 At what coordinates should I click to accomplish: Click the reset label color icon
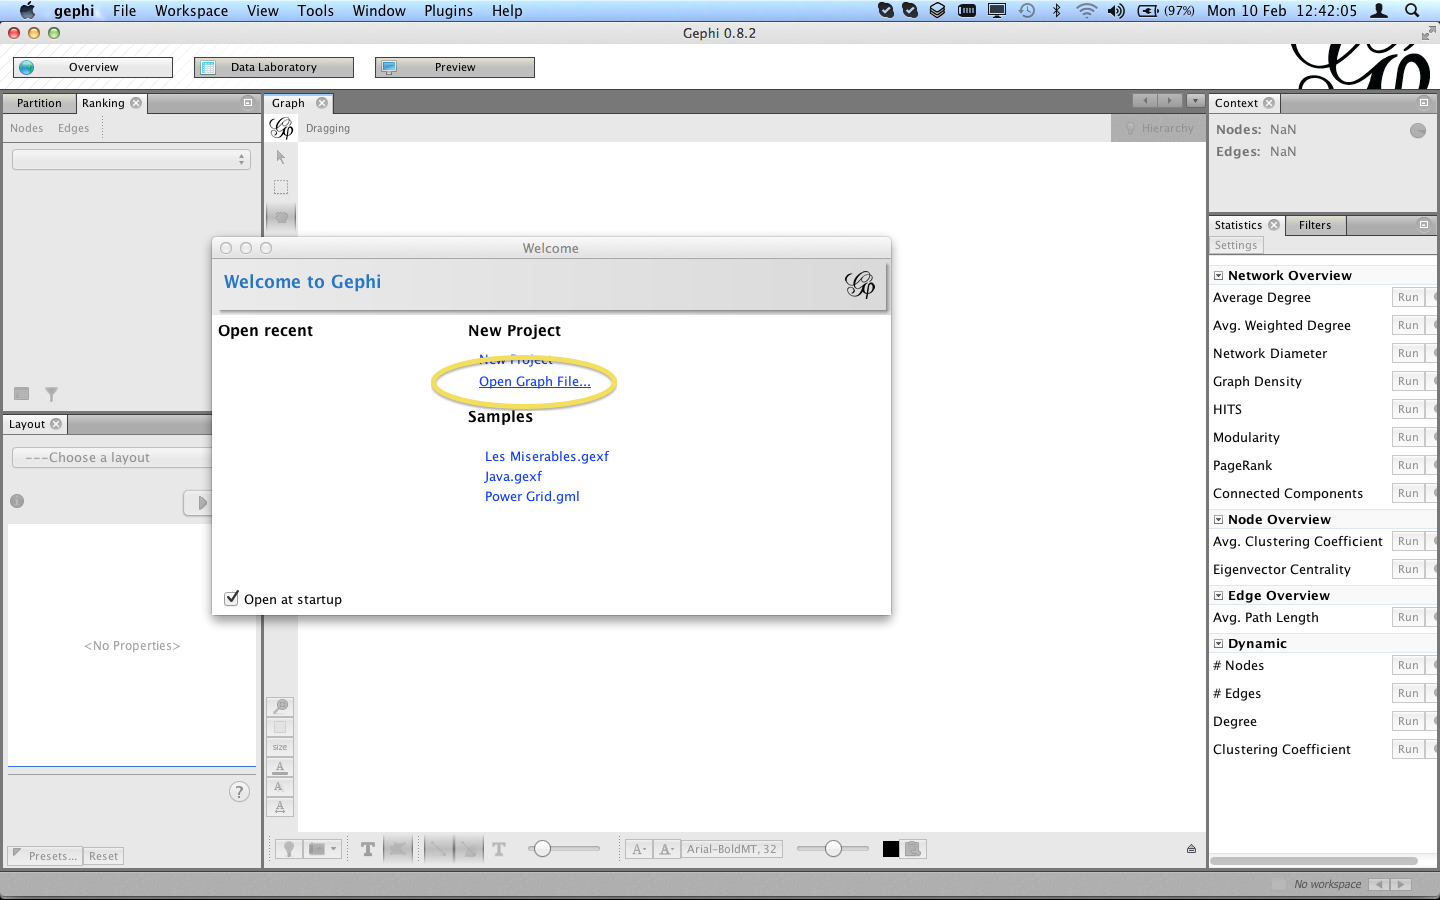280,767
